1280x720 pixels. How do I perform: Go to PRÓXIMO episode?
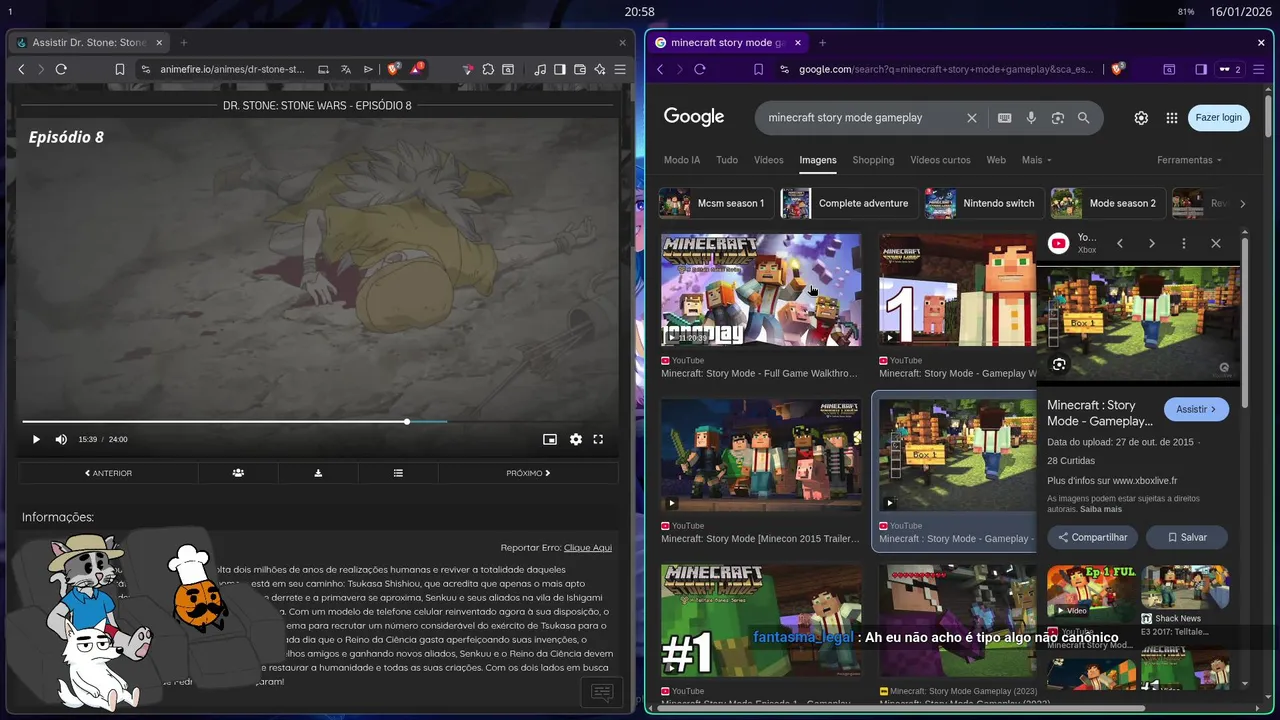pyautogui.click(x=528, y=473)
